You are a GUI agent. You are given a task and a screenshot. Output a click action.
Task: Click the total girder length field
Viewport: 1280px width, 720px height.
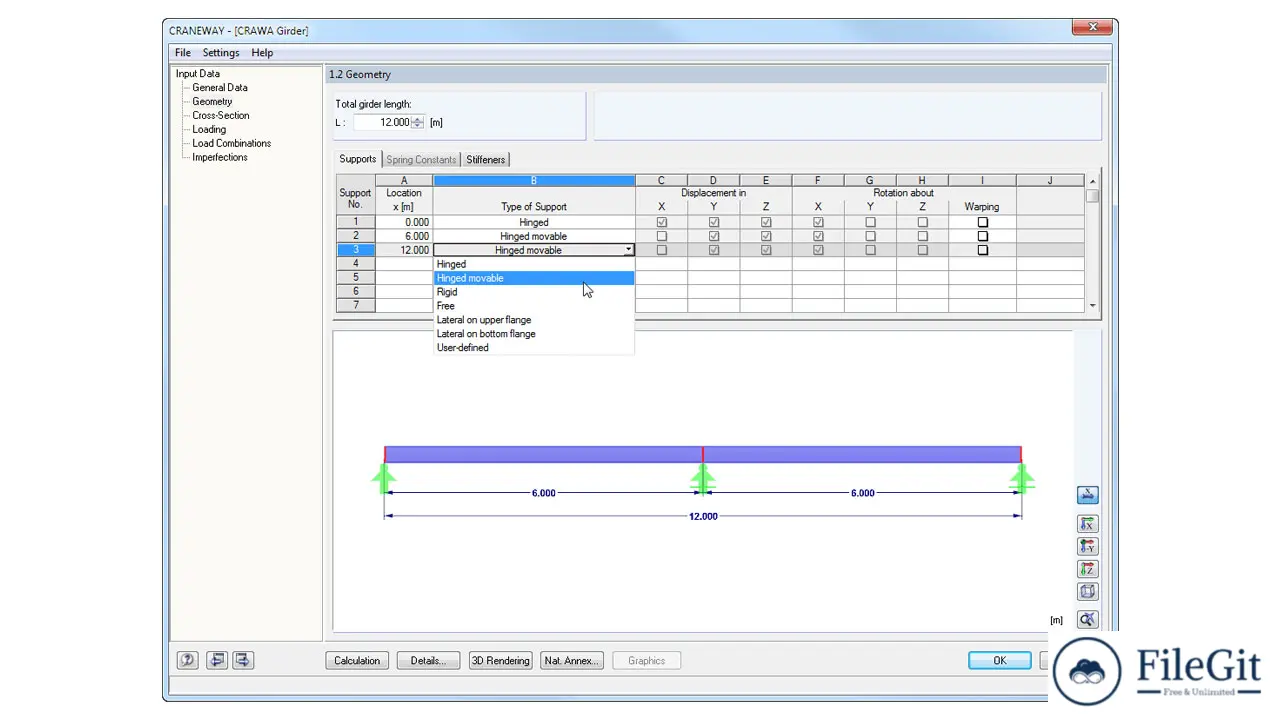382,122
